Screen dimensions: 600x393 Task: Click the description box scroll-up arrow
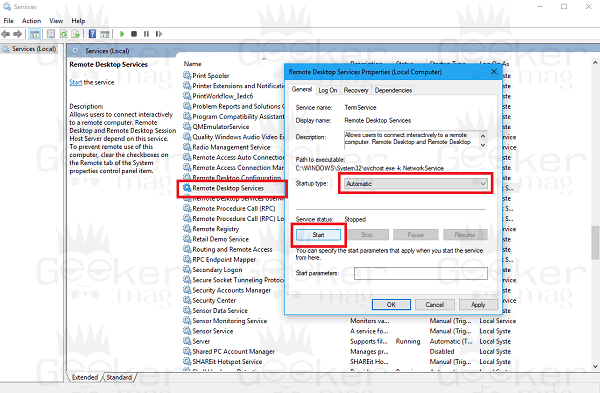point(483,136)
